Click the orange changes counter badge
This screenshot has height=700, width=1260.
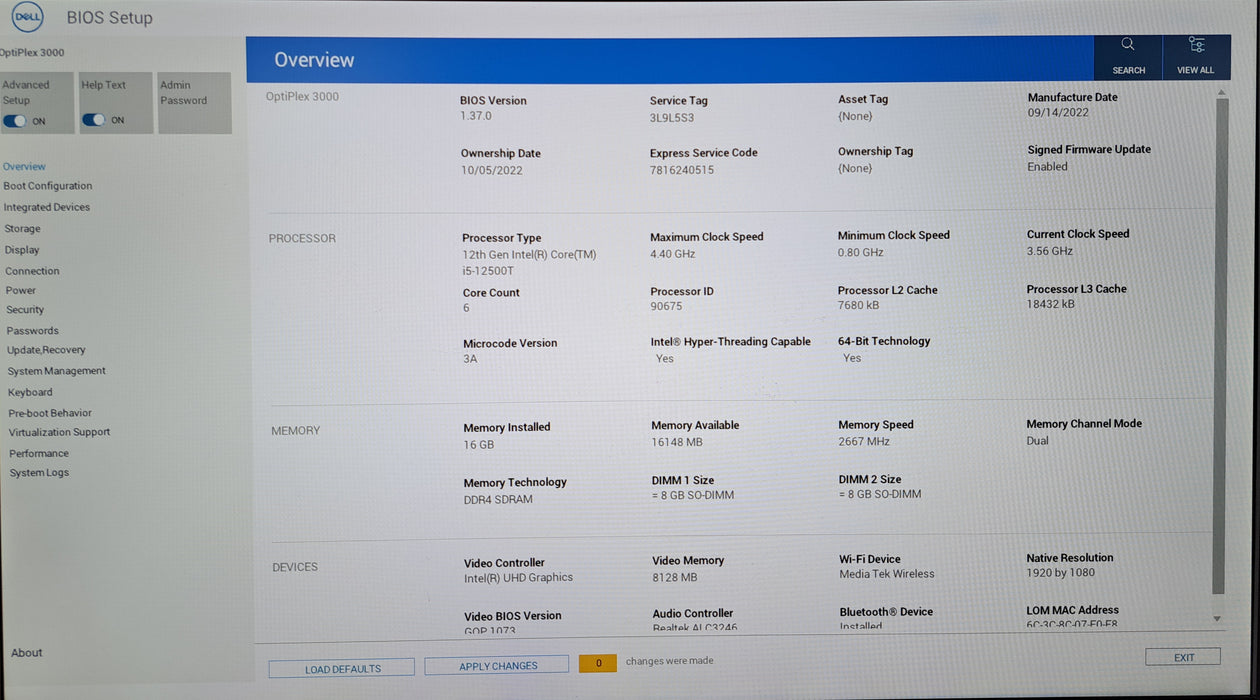tap(598, 663)
